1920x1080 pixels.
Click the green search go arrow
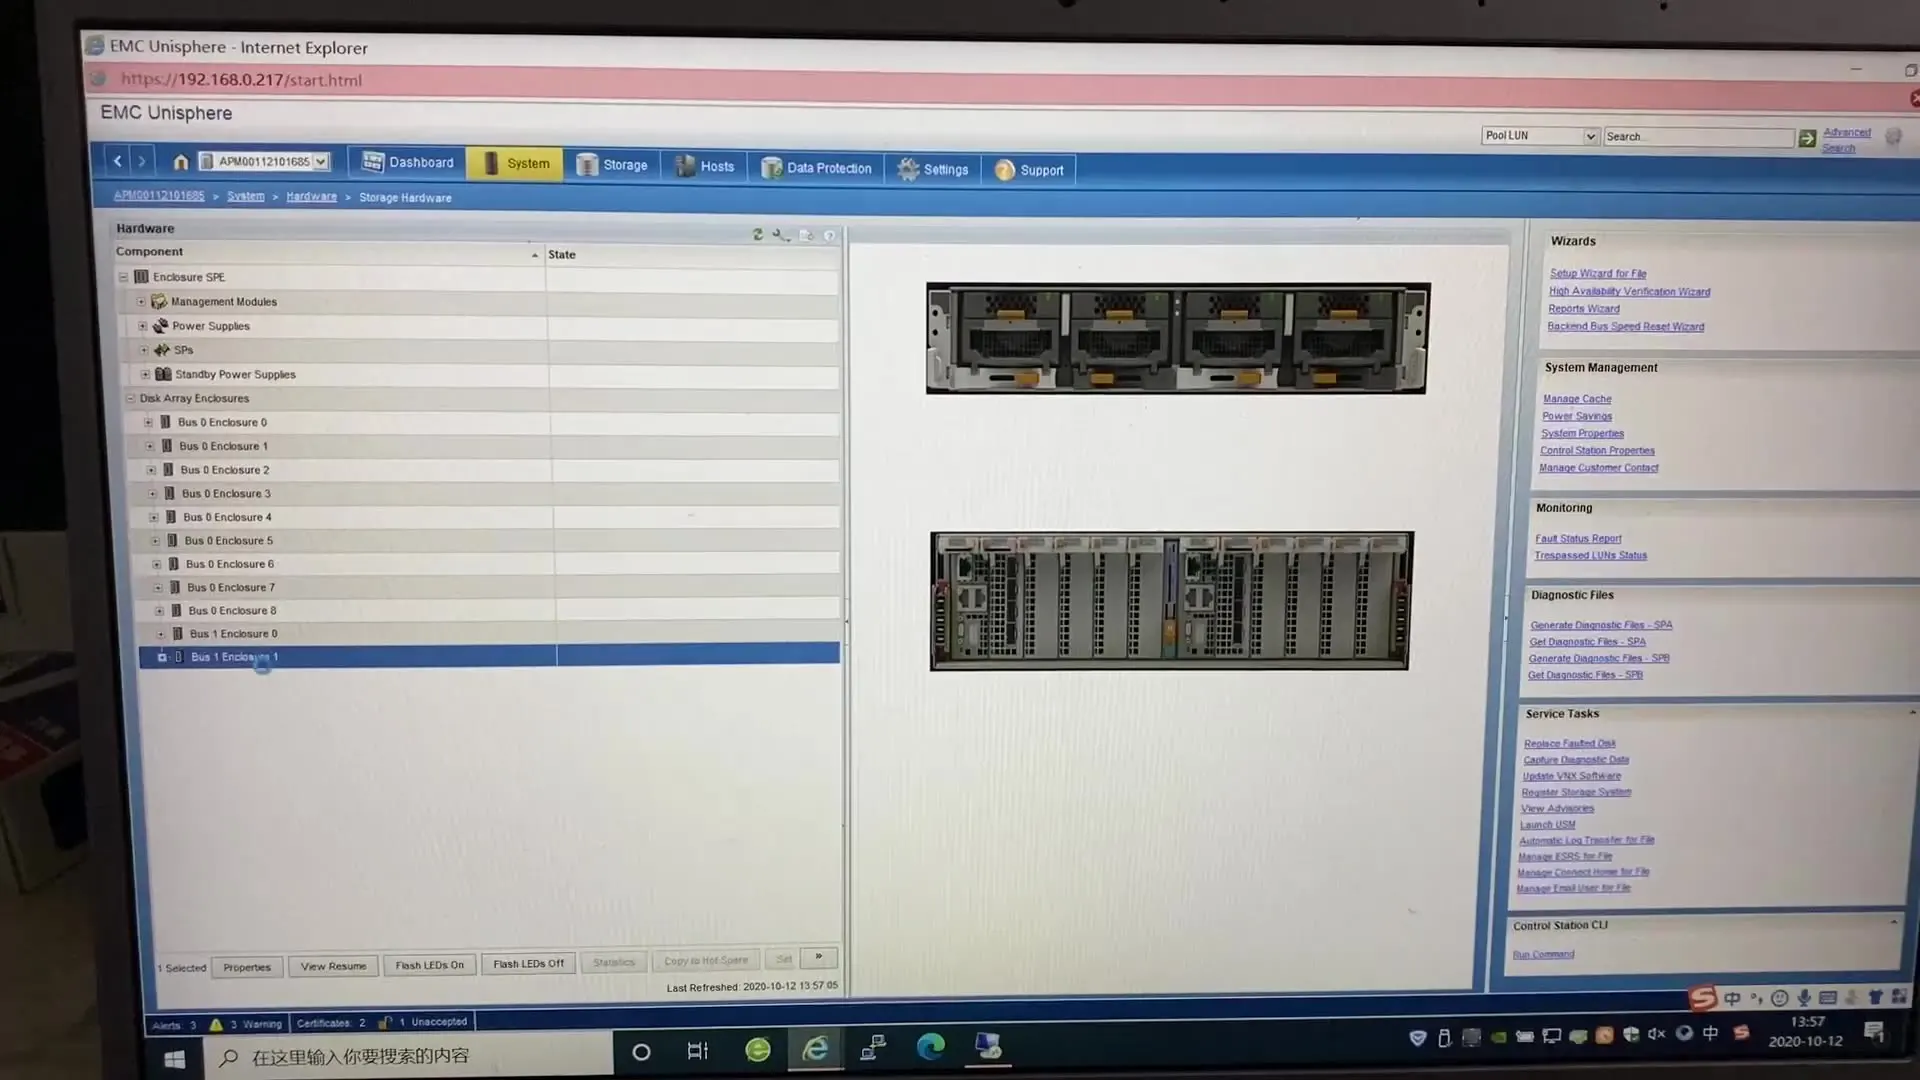click(1807, 138)
